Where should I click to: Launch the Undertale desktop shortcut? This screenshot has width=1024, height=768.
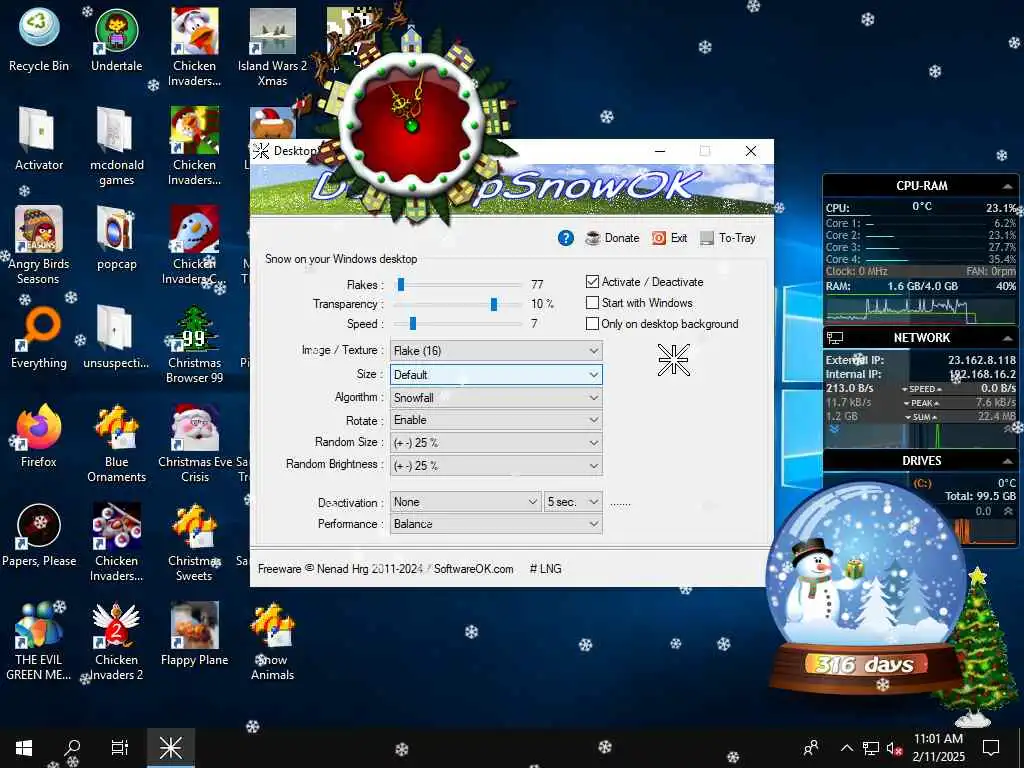pos(116,39)
